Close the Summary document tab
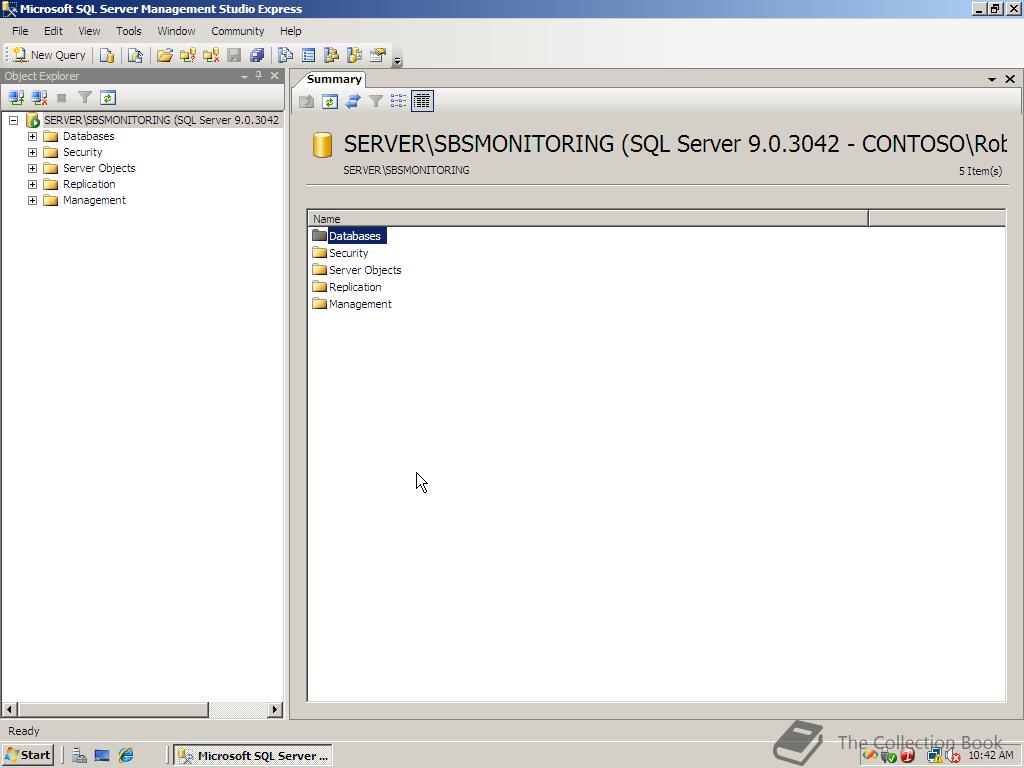The height and width of the screenshot is (768, 1024). (1010, 79)
